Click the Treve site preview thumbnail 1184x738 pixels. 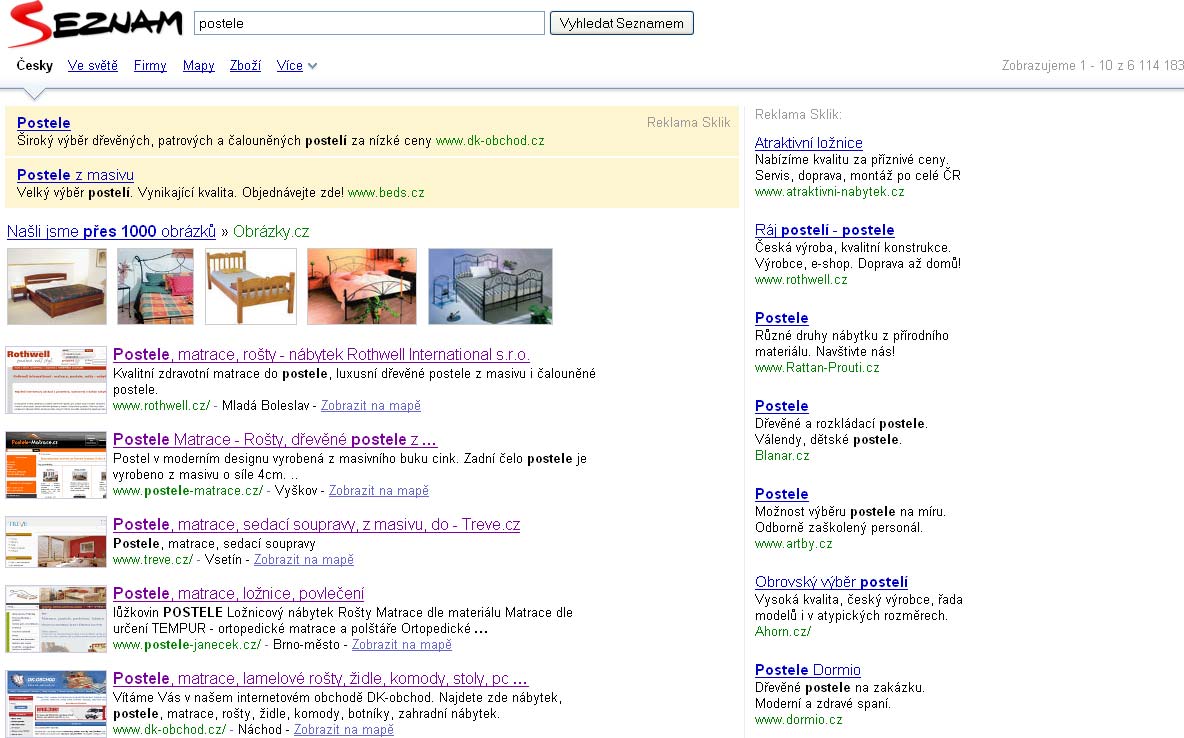pos(57,542)
